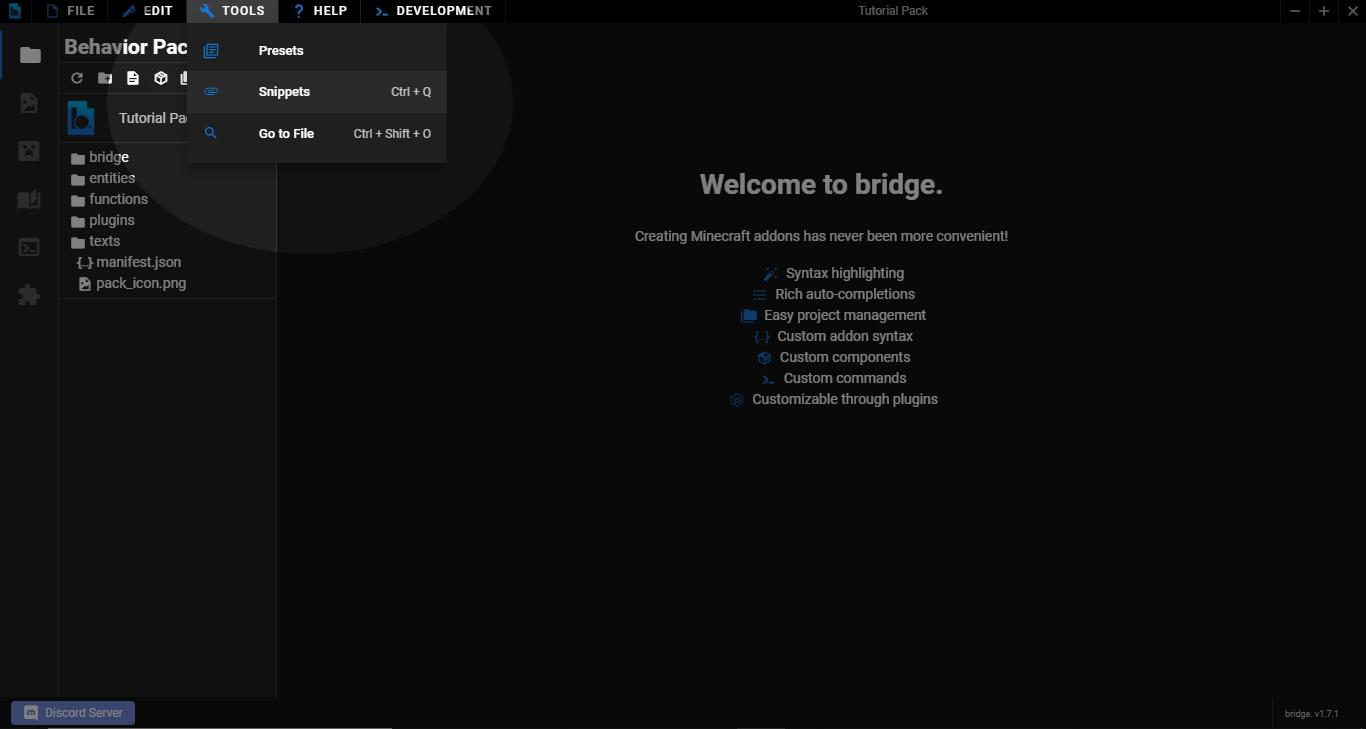Click the Tutorial Pack window title
The width and height of the screenshot is (1366, 729).
[893, 11]
